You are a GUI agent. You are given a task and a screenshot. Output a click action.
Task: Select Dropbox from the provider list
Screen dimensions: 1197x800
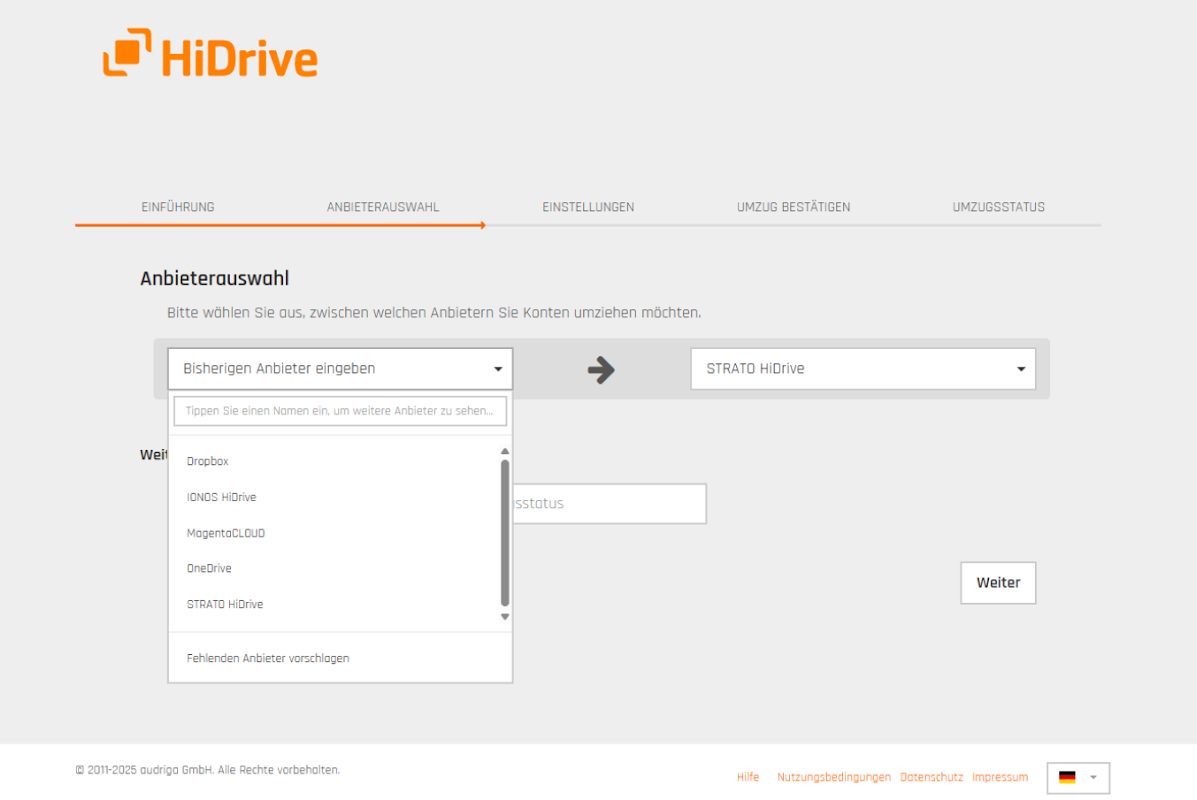[207, 461]
